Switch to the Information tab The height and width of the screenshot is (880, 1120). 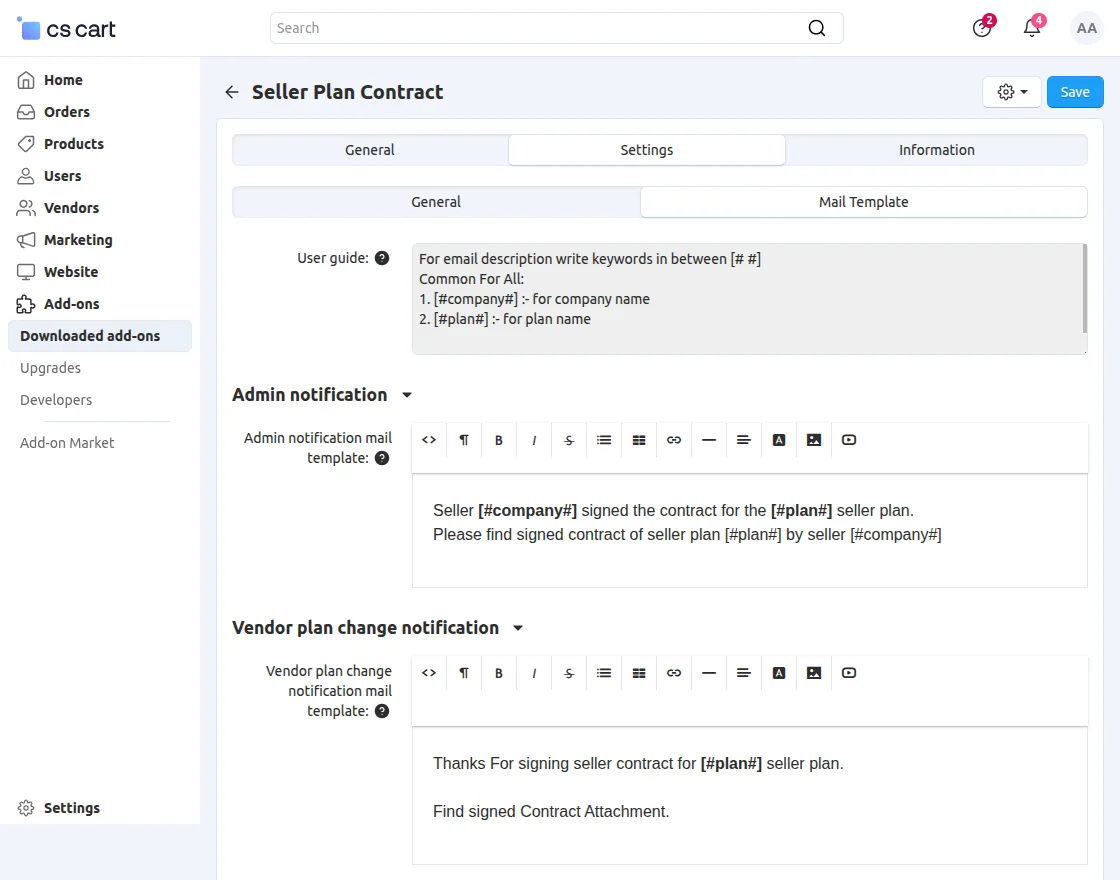(x=936, y=149)
